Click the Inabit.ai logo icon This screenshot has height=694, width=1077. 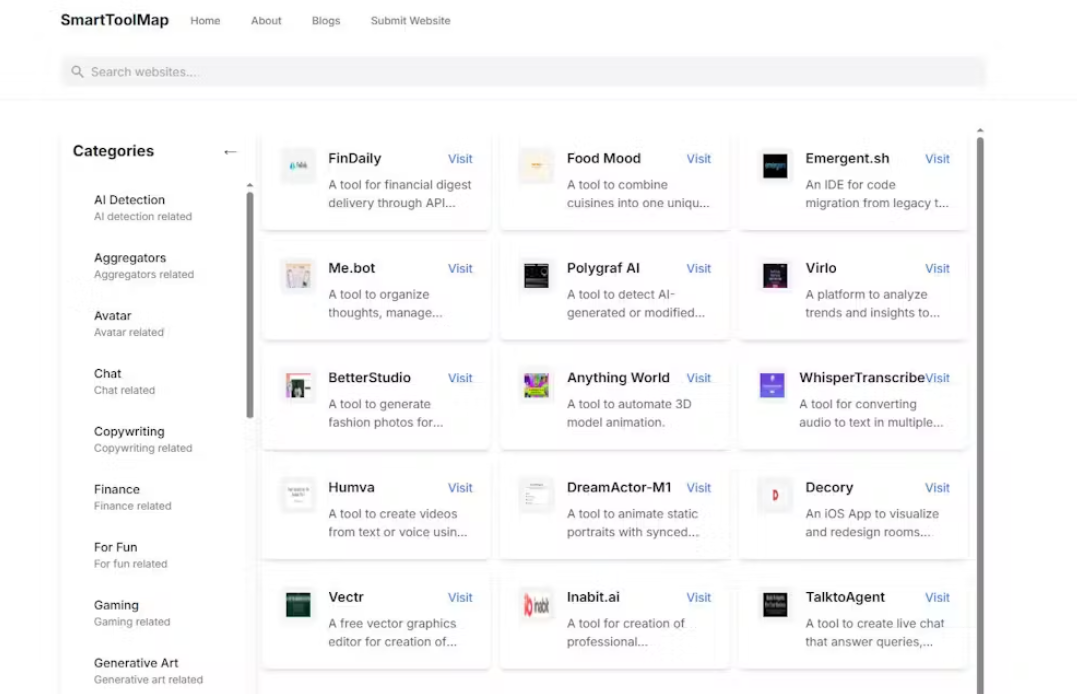[x=536, y=605]
